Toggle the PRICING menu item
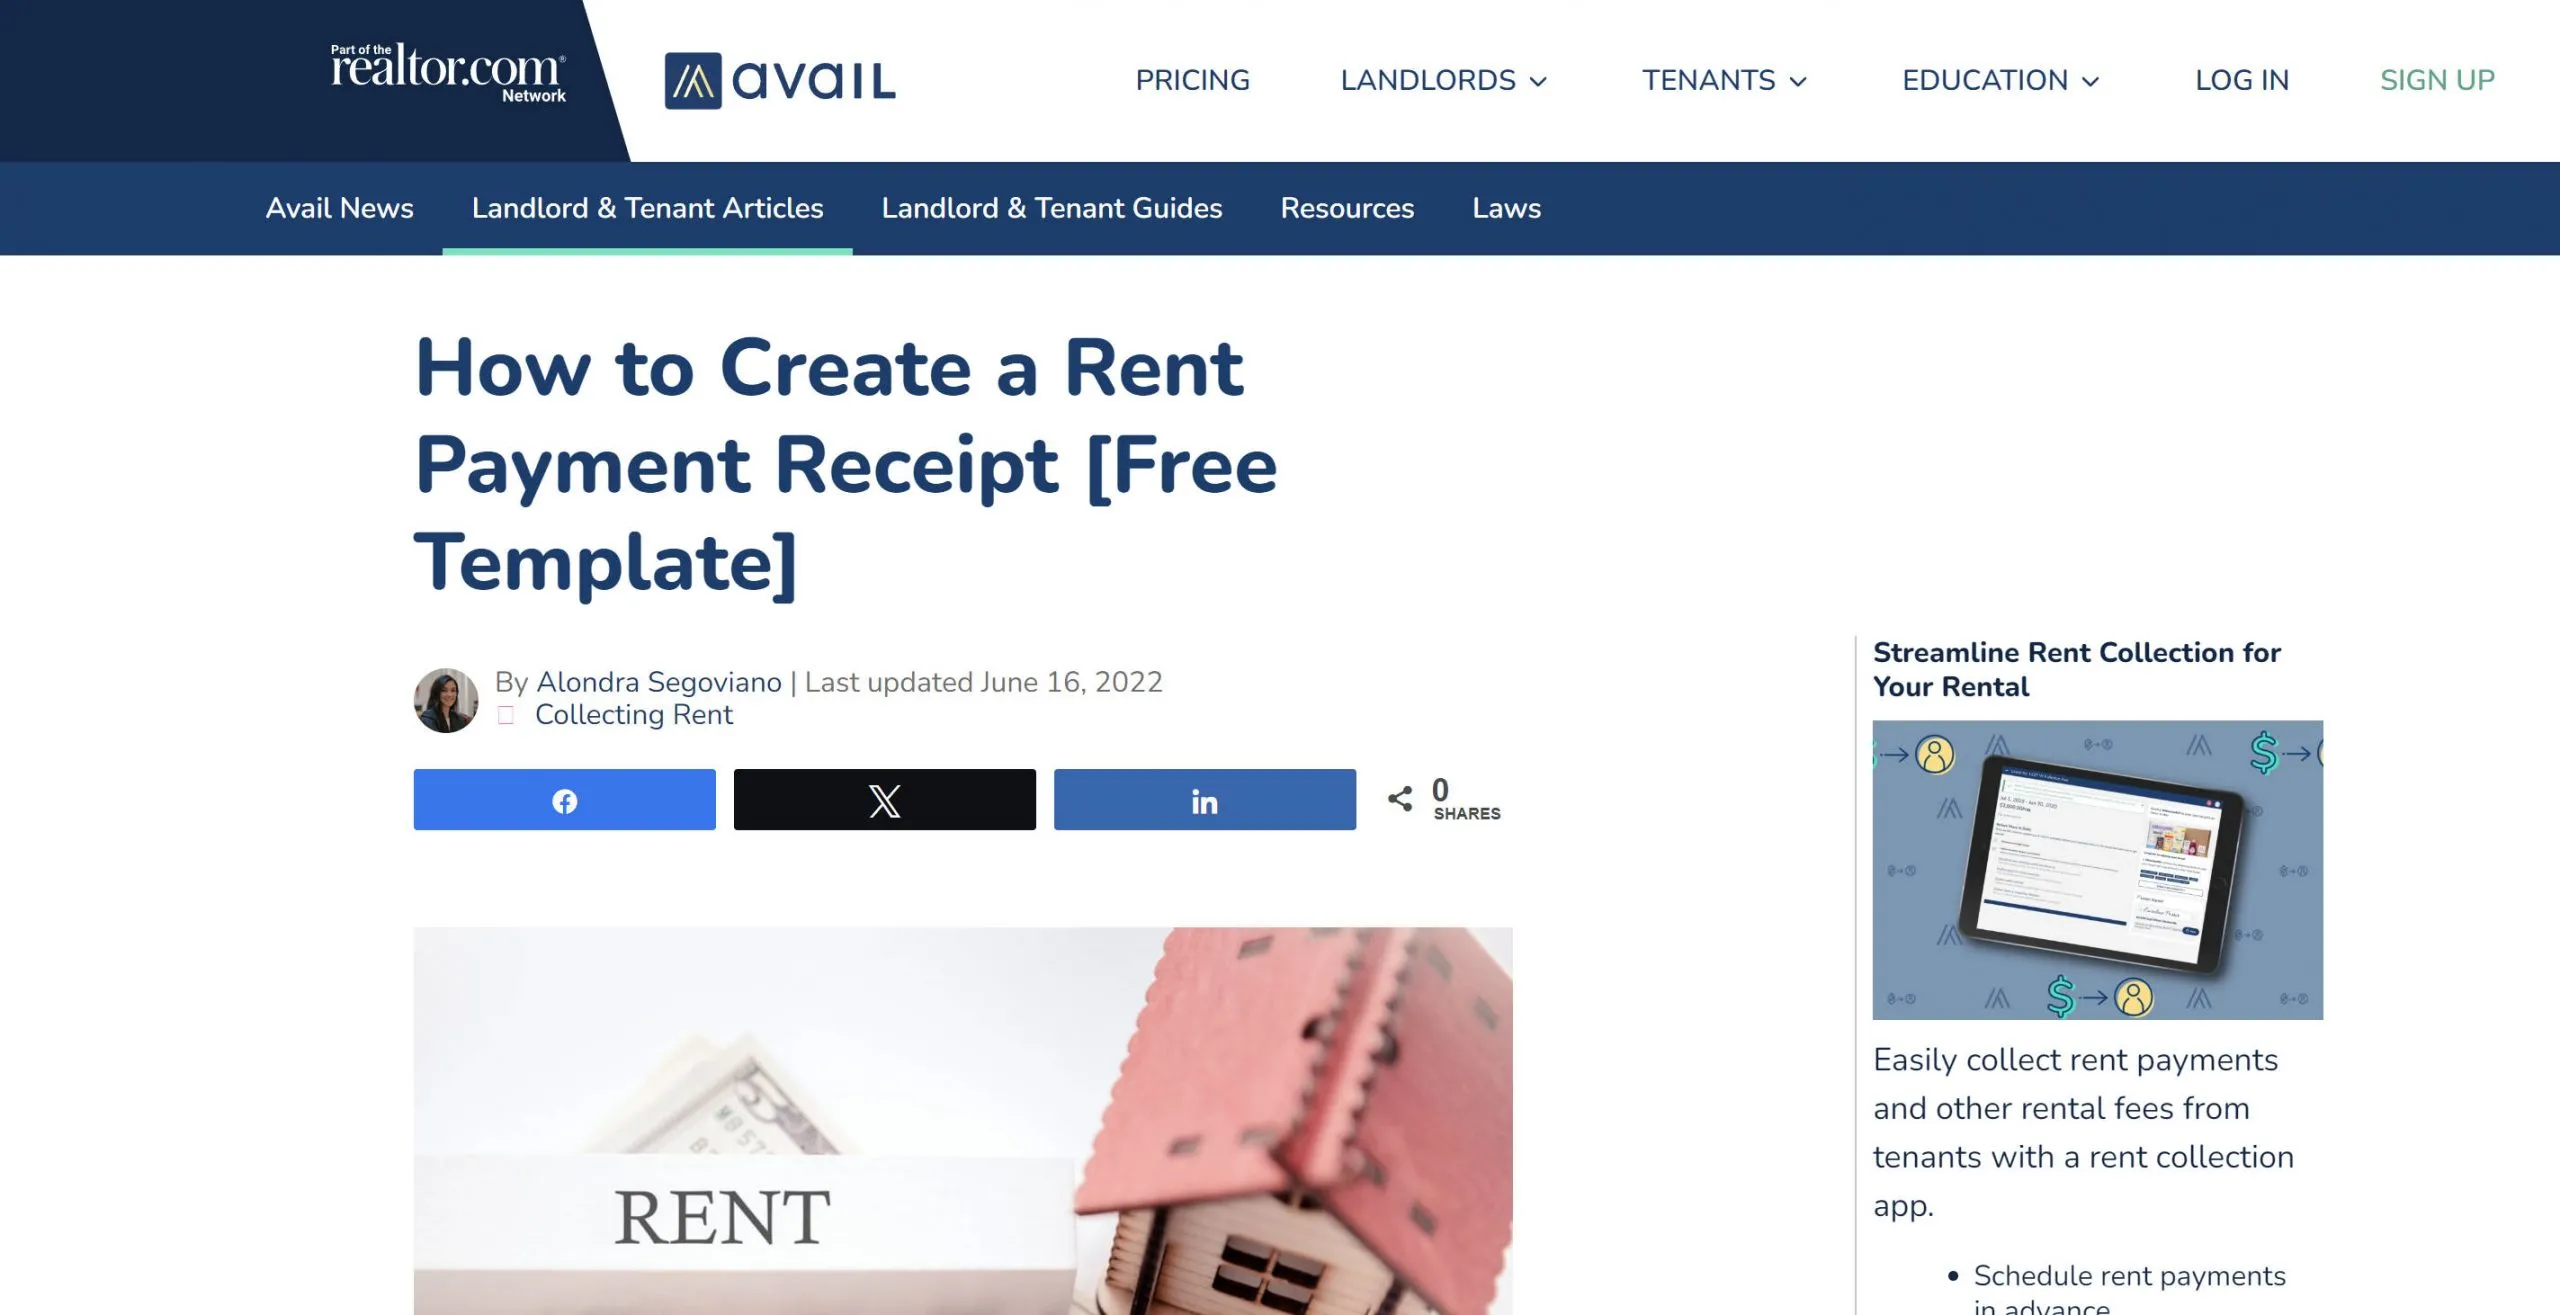Image resolution: width=2560 pixels, height=1315 pixels. tap(1192, 79)
